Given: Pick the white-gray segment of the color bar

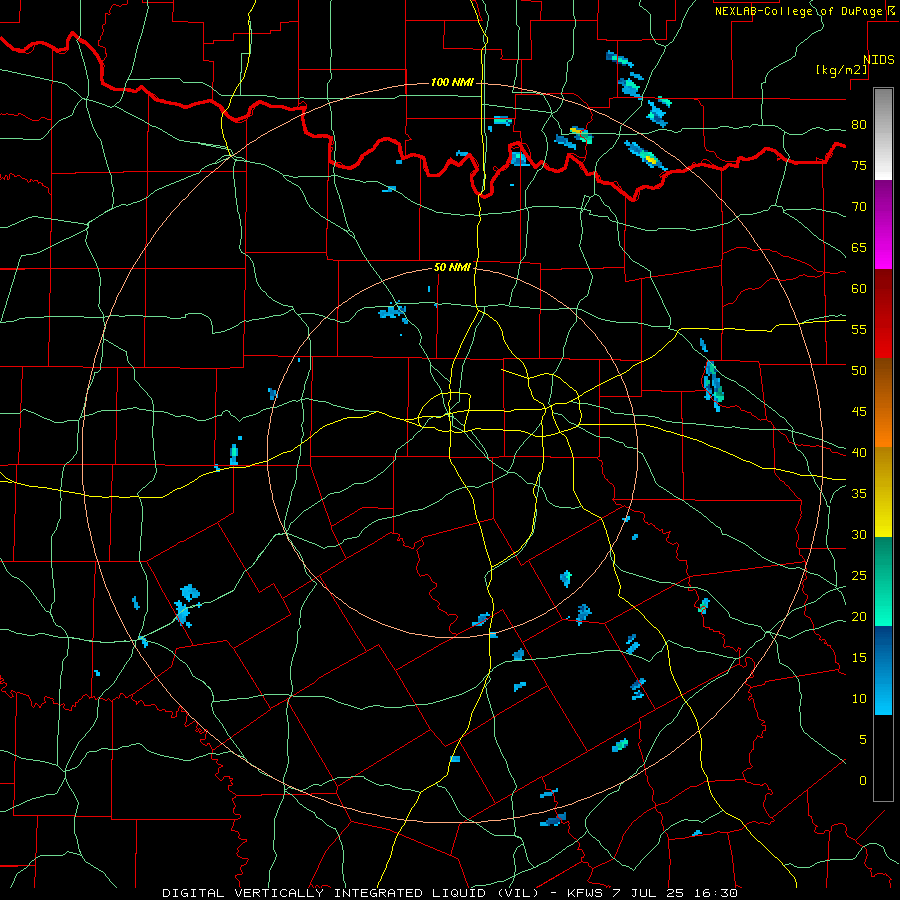Looking at the screenshot, I should (x=883, y=134).
